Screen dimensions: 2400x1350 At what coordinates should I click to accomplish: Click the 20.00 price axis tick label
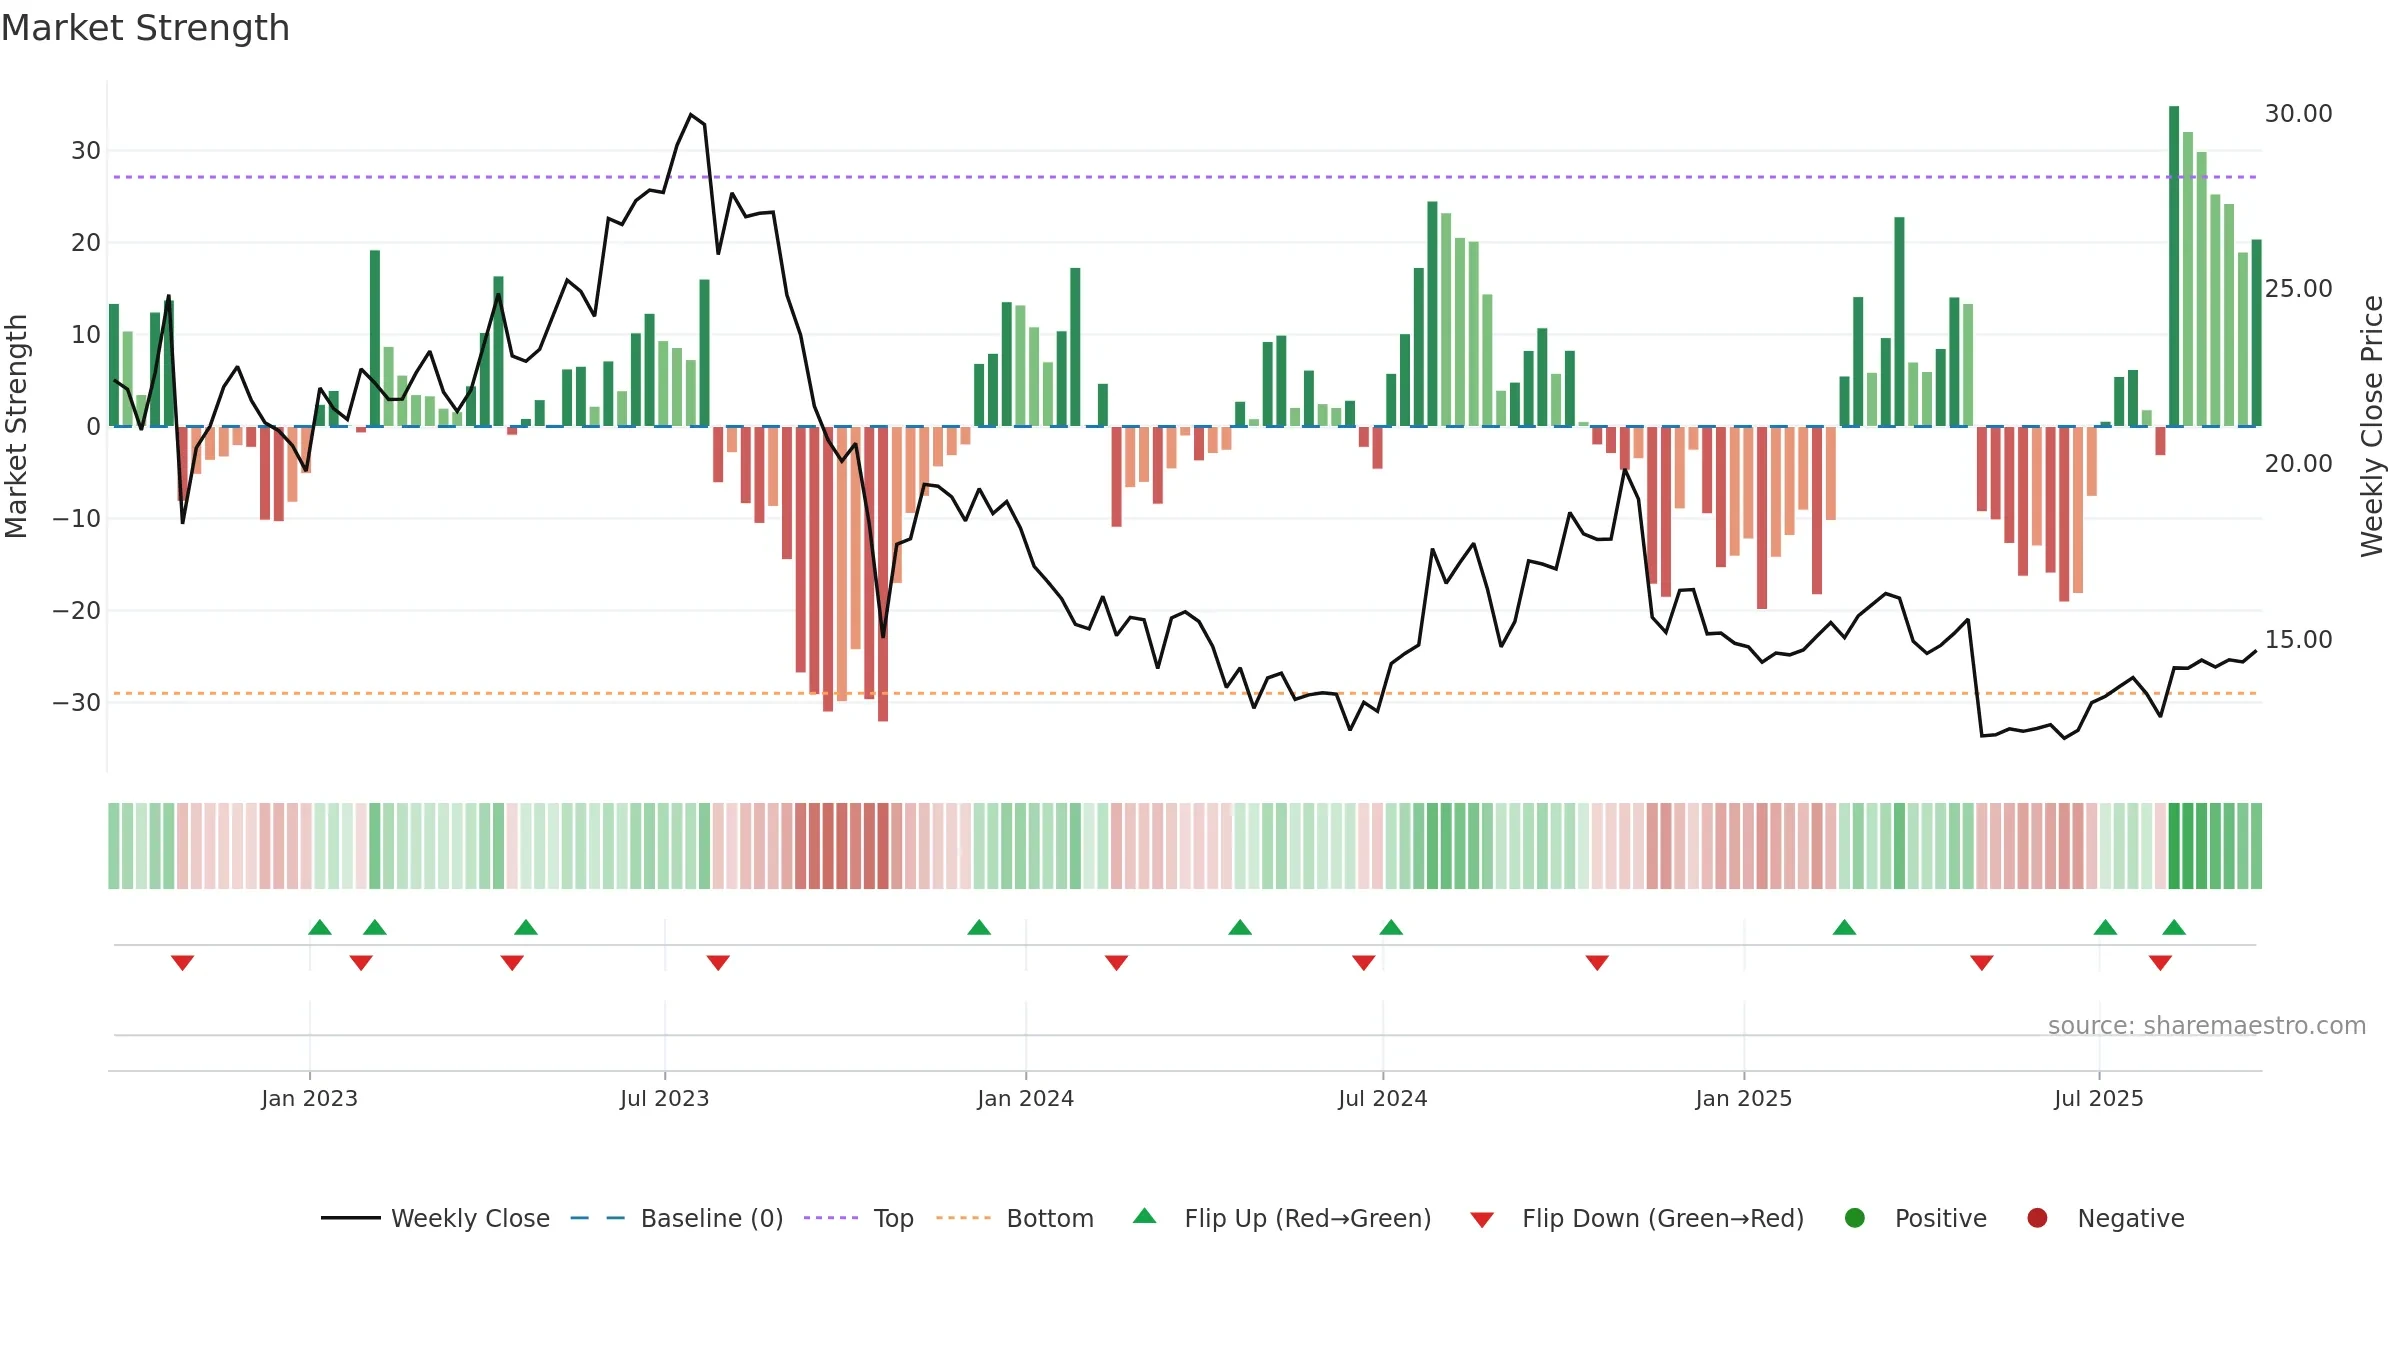click(x=2298, y=464)
